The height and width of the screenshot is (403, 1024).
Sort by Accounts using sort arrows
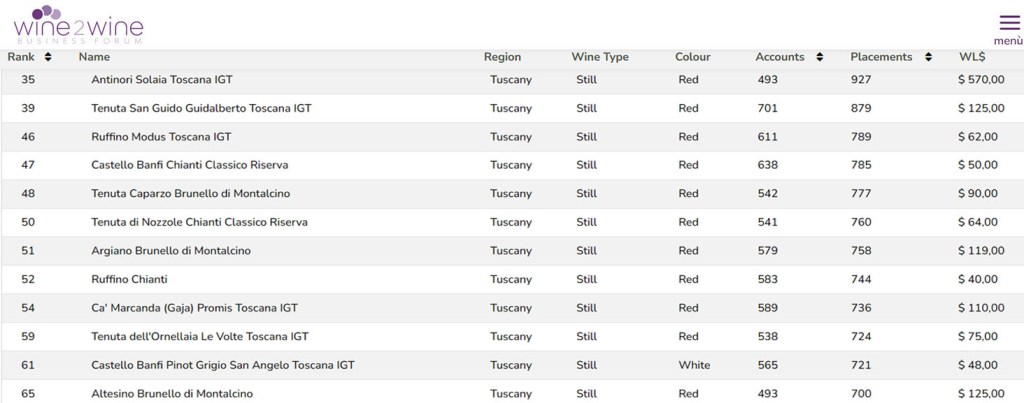tap(820, 57)
